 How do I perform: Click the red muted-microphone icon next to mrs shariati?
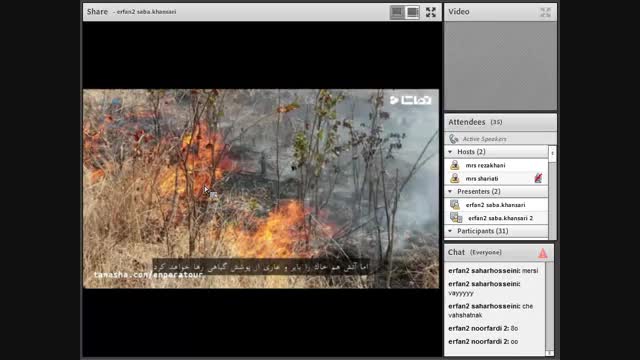coord(538,178)
